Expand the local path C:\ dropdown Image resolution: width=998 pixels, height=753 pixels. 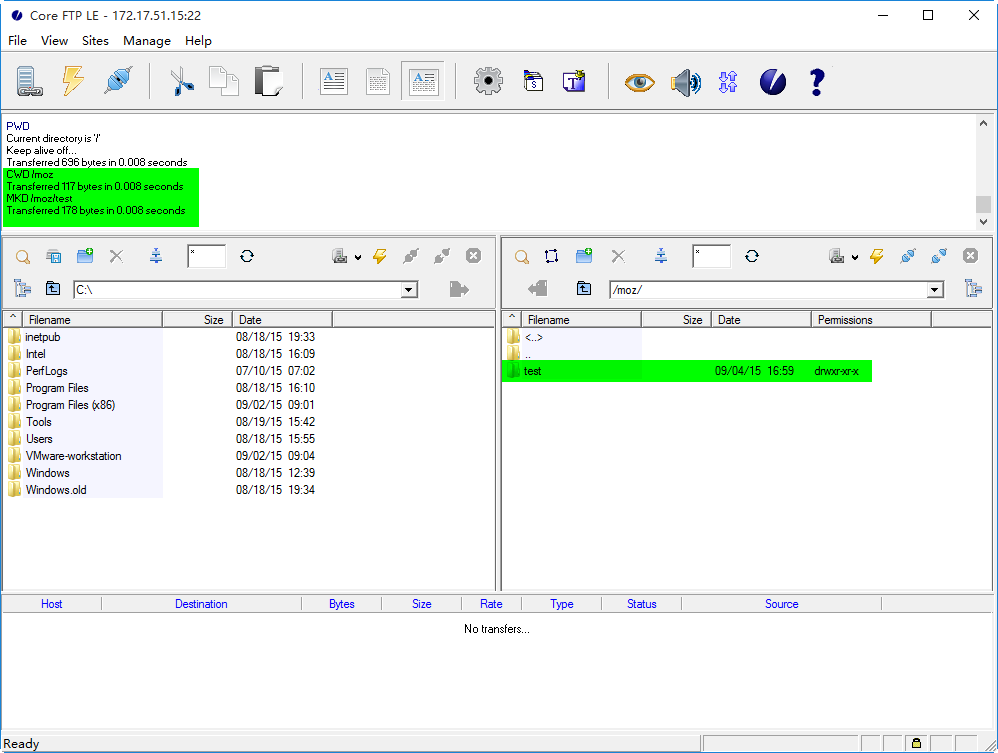[408, 290]
